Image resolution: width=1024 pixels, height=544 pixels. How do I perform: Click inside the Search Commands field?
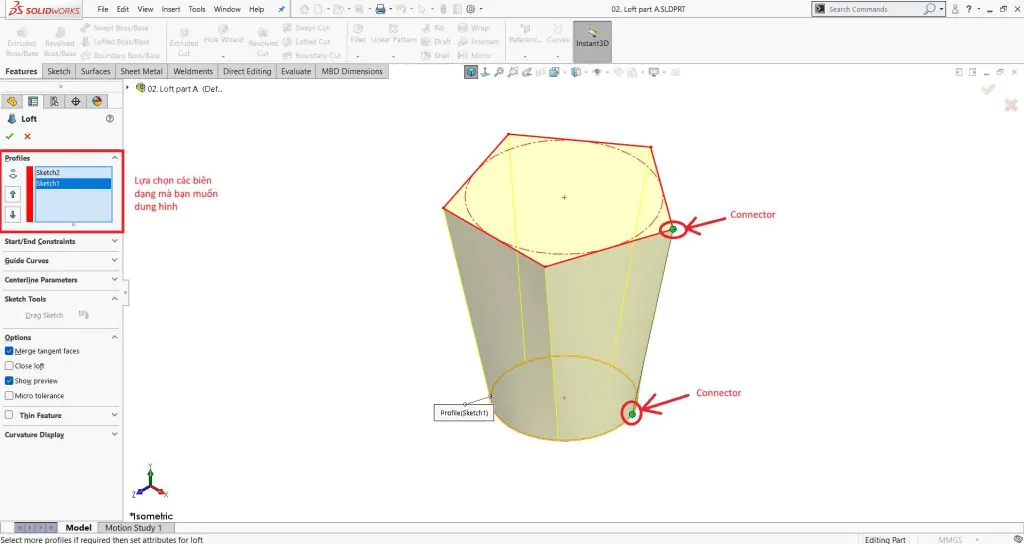[874, 9]
